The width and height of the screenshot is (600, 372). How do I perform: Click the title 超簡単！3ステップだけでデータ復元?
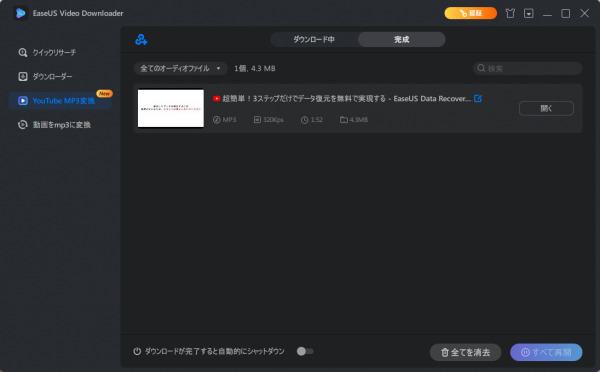346,99
